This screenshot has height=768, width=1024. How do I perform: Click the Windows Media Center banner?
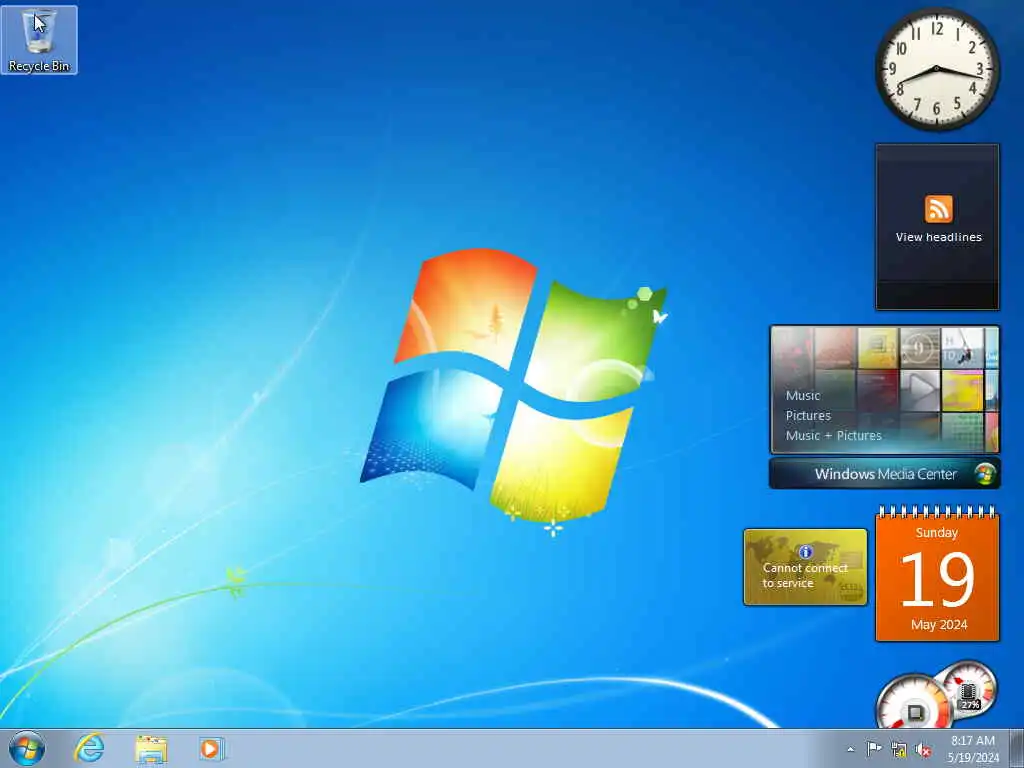[x=884, y=473]
